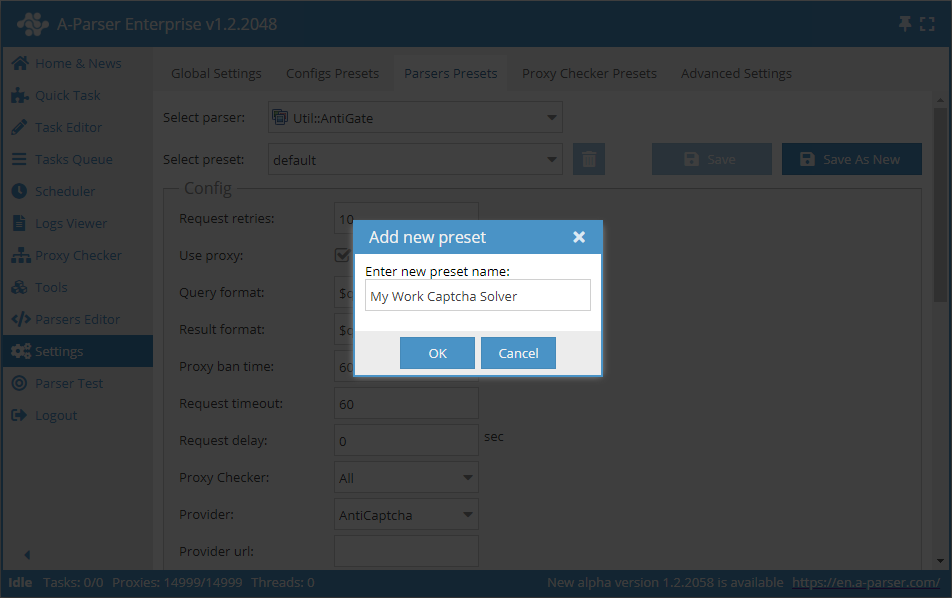Image resolution: width=952 pixels, height=598 pixels.
Task: Open Task Editor via its pencil icon
Action: coord(19,127)
